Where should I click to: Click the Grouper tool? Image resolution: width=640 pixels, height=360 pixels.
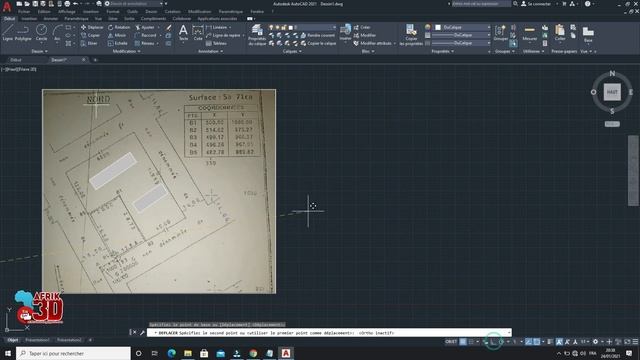[x=500, y=32]
